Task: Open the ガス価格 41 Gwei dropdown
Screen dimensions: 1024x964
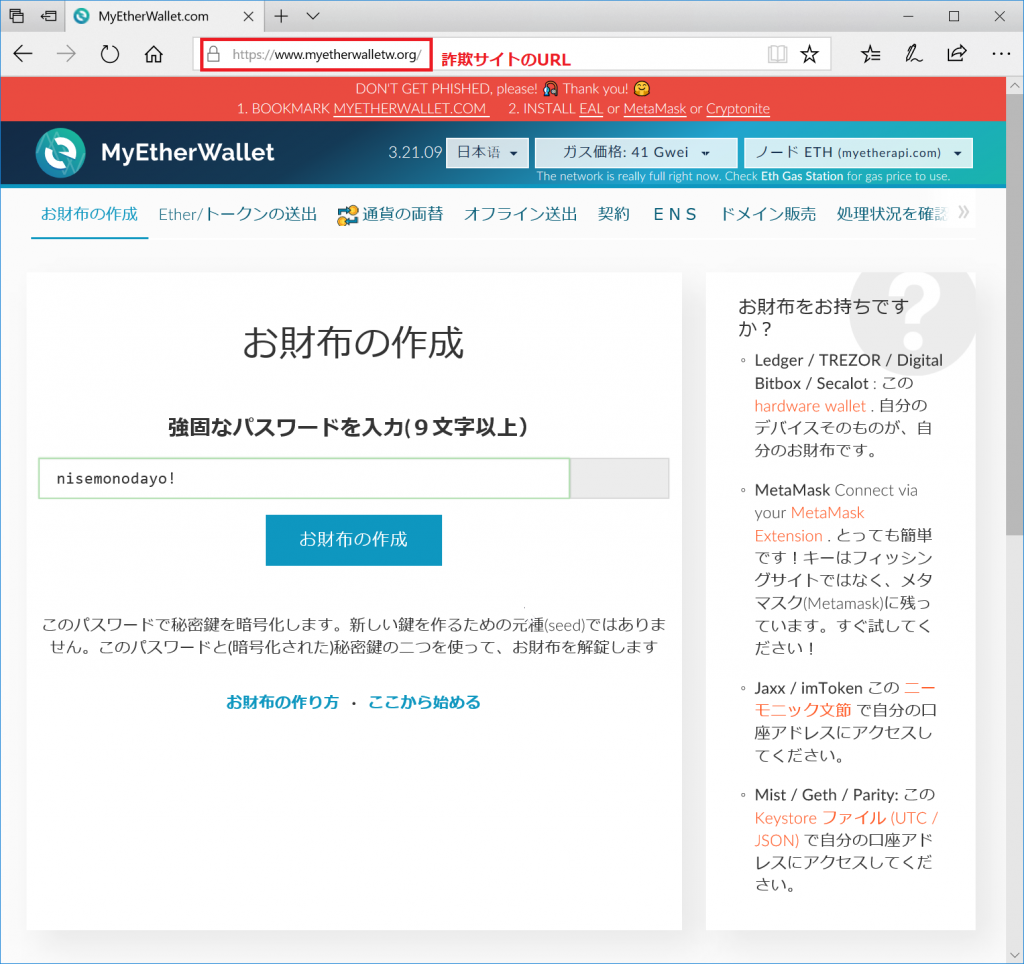Action: pyautogui.click(x=636, y=153)
